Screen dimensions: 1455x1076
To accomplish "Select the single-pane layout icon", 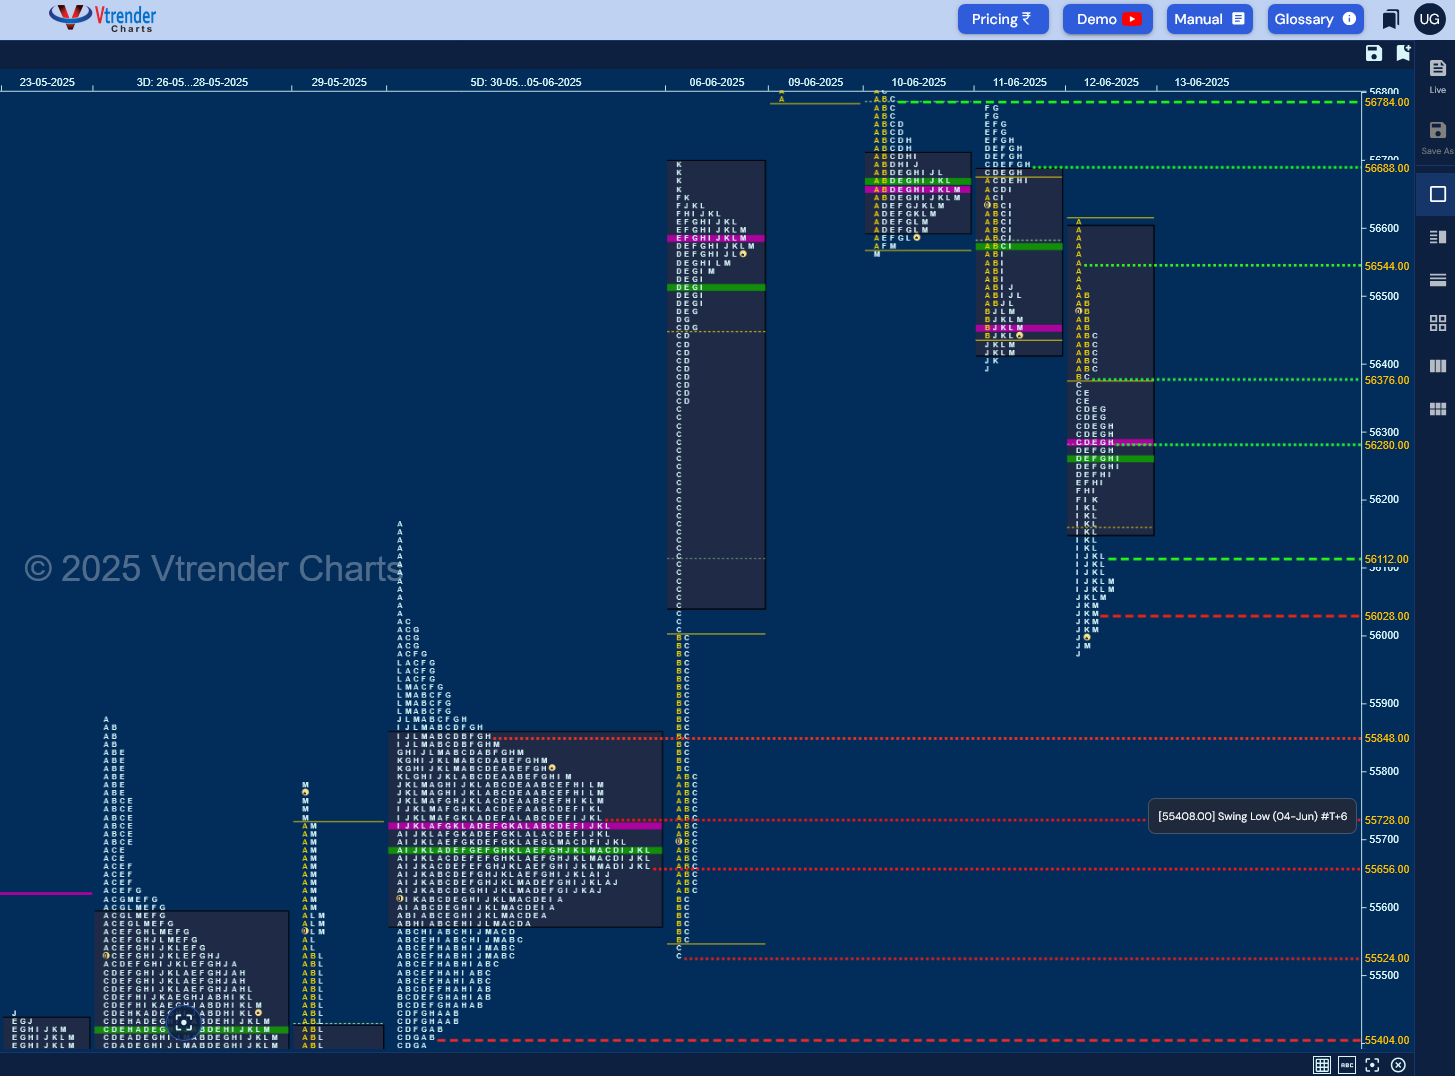I will pos(1437,194).
